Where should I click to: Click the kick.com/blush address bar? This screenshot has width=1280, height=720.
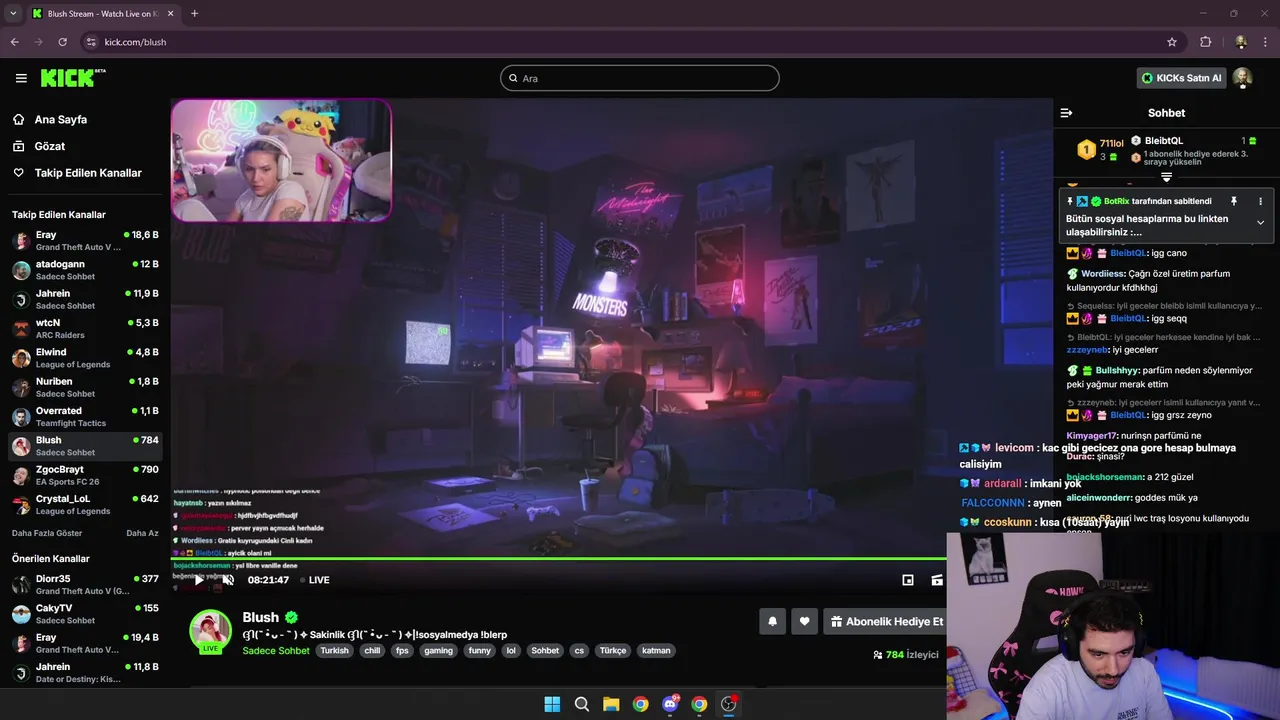[x=630, y=42]
